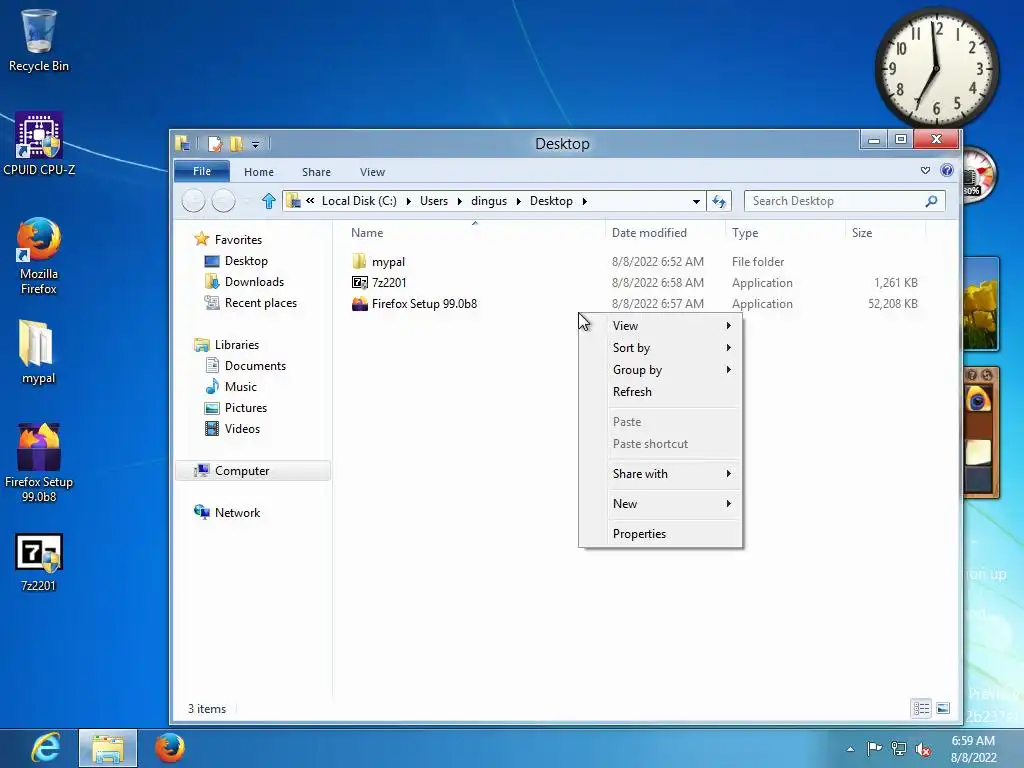The height and width of the screenshot is (768, 1024).
Task: Click the muted volume tray icon
Action: pos(923,749)
